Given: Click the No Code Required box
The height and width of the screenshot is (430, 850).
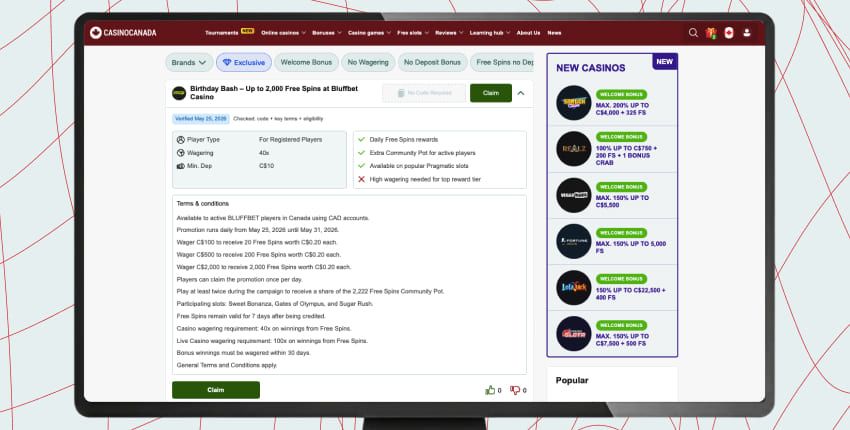Looking at the screenshot, I should click(x=424, y=93).
